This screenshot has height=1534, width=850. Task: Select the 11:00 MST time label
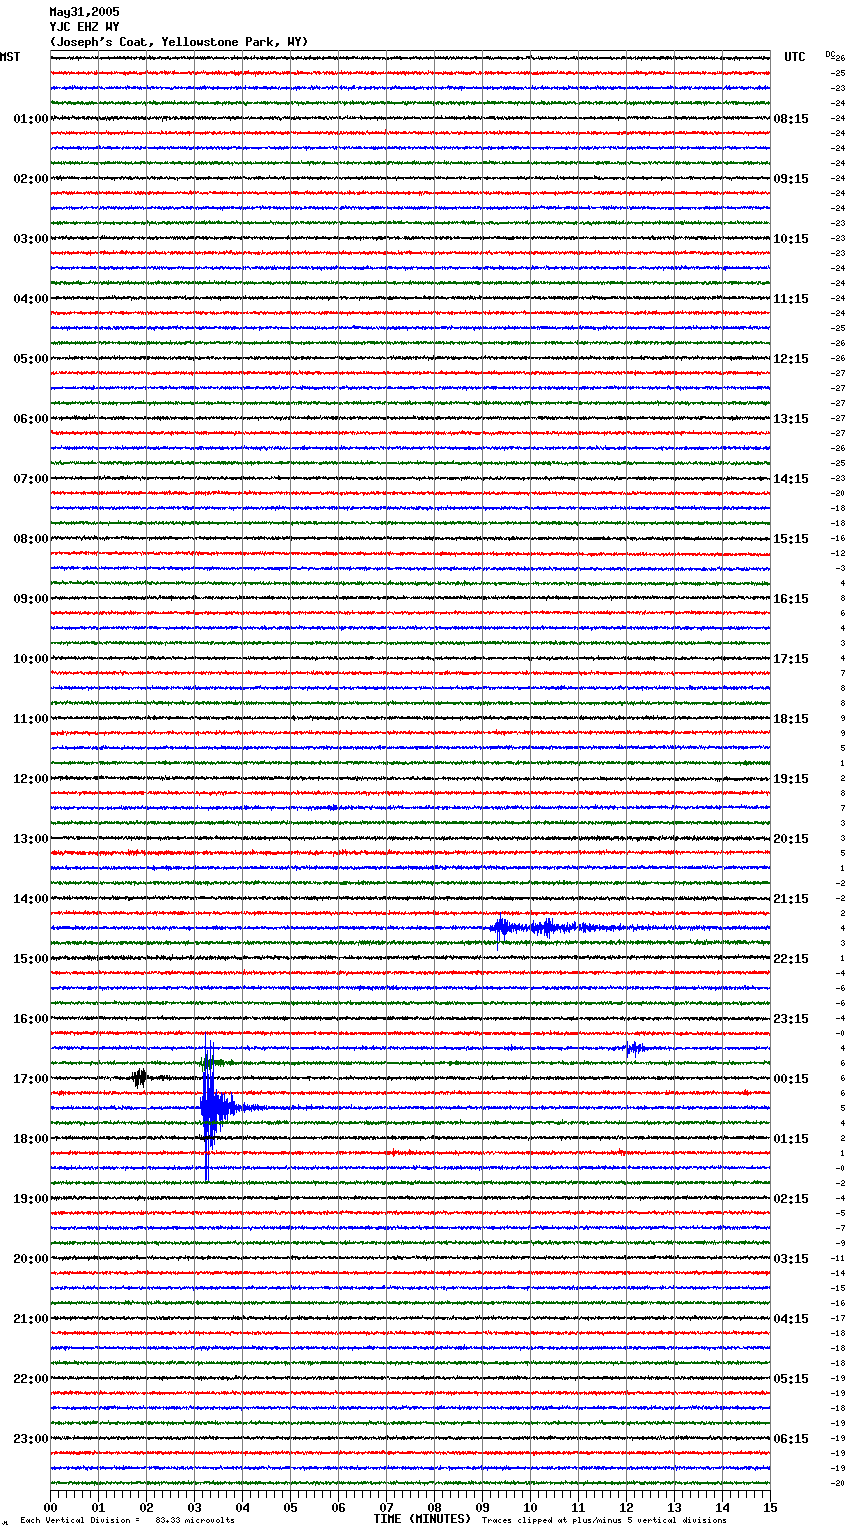click(x=31, y=719)
